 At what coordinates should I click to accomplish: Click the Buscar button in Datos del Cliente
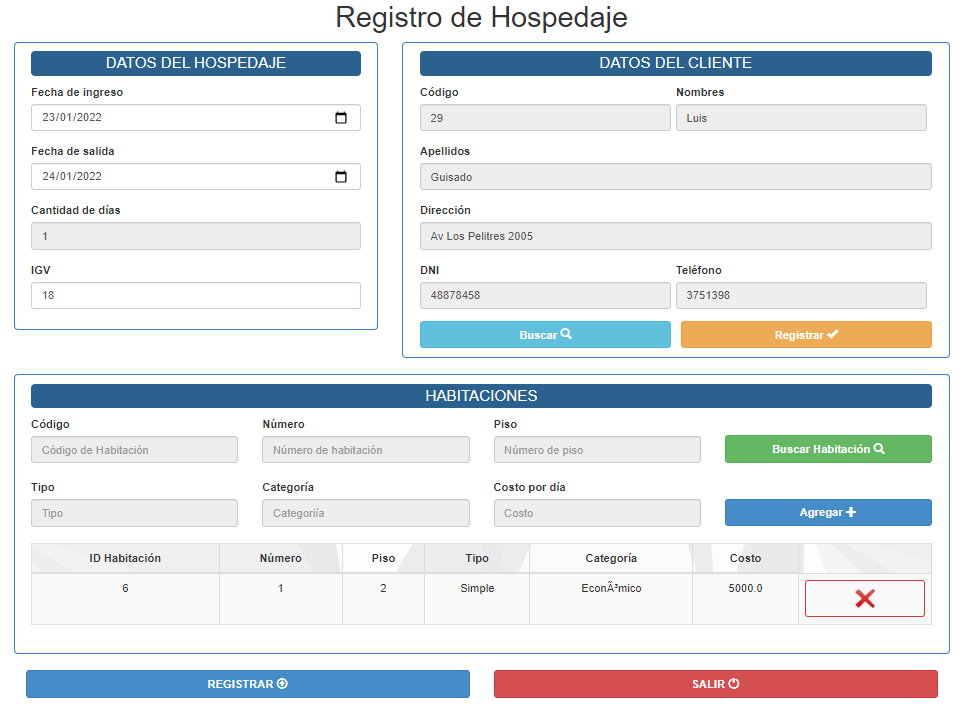pyautogui.click(x=545, y=334)
